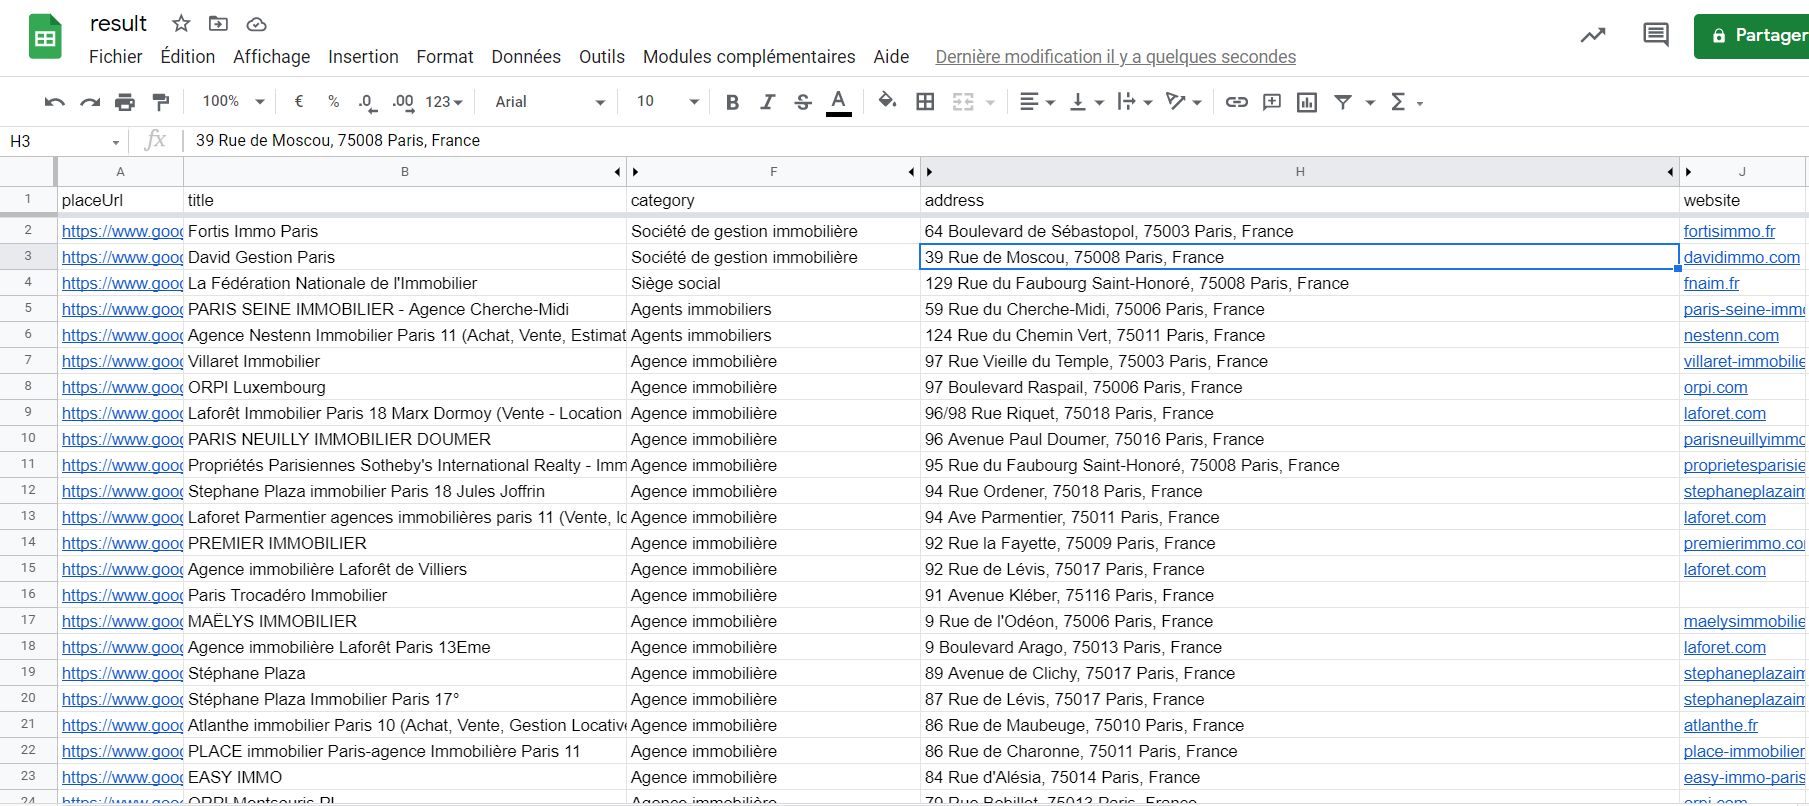
Task: Activate paint format tool
Action: (160, 102)
